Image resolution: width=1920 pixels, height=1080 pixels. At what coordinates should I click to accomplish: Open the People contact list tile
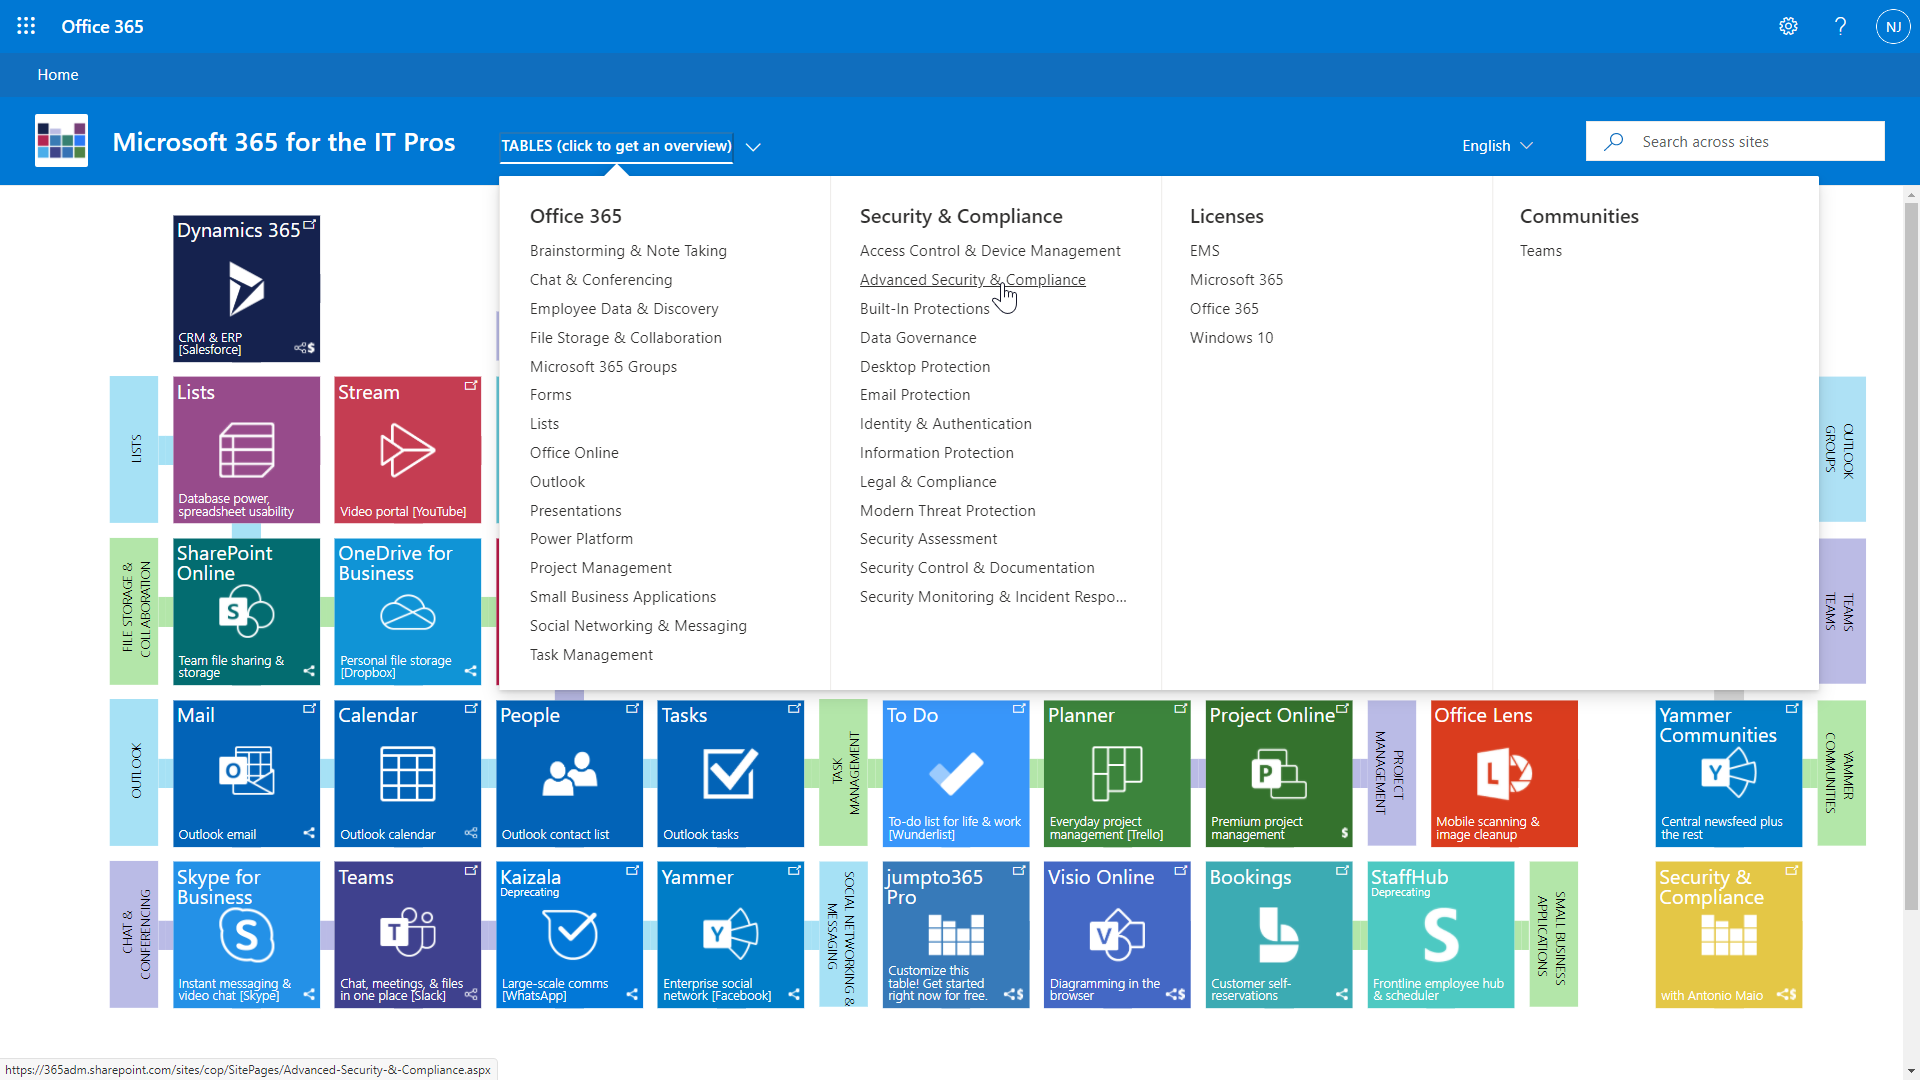569,774
